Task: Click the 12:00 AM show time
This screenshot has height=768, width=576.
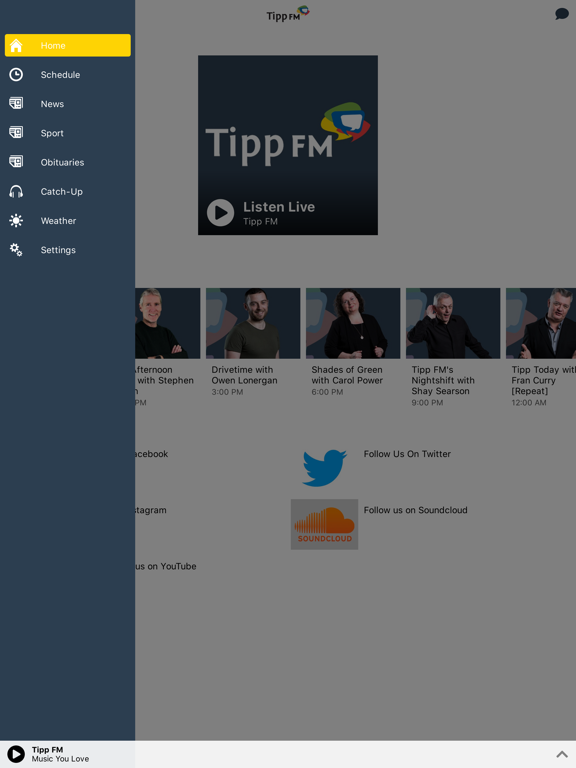Action: click(529, 403)
